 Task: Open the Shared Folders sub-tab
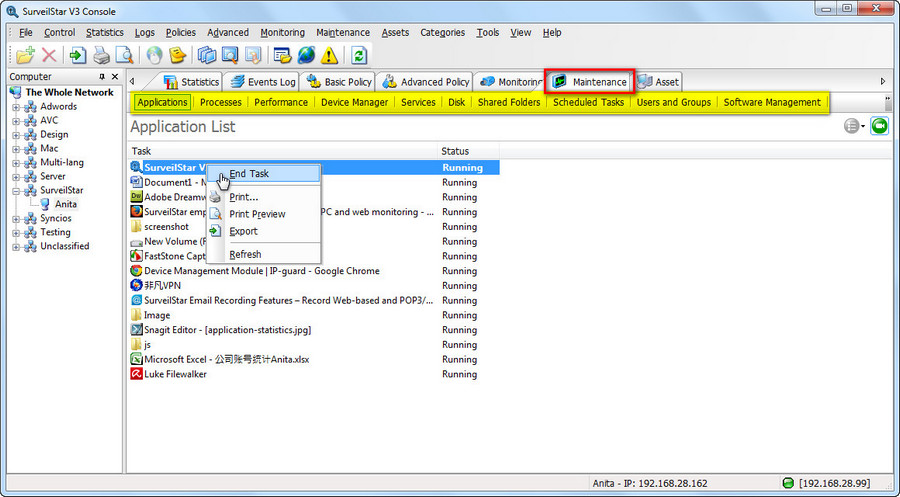click(509, 102)
